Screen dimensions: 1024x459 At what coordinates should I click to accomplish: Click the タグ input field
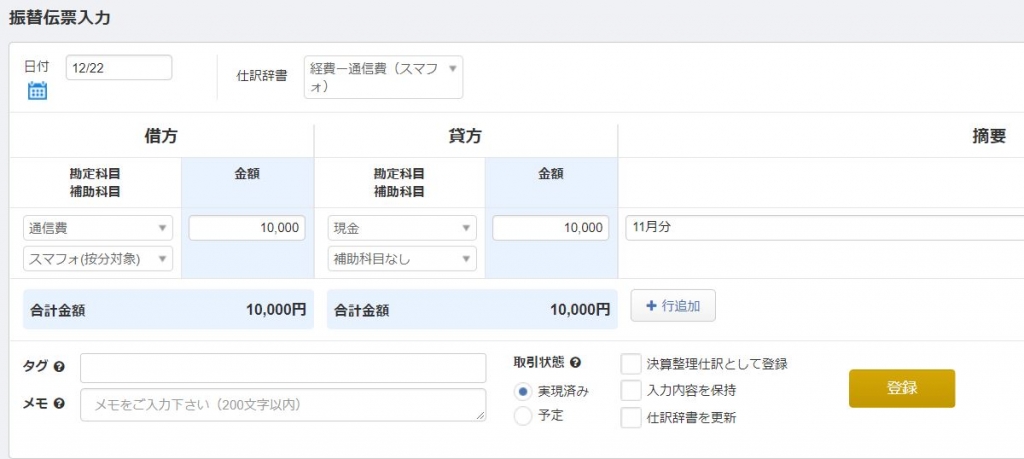[x=283, y=368]
